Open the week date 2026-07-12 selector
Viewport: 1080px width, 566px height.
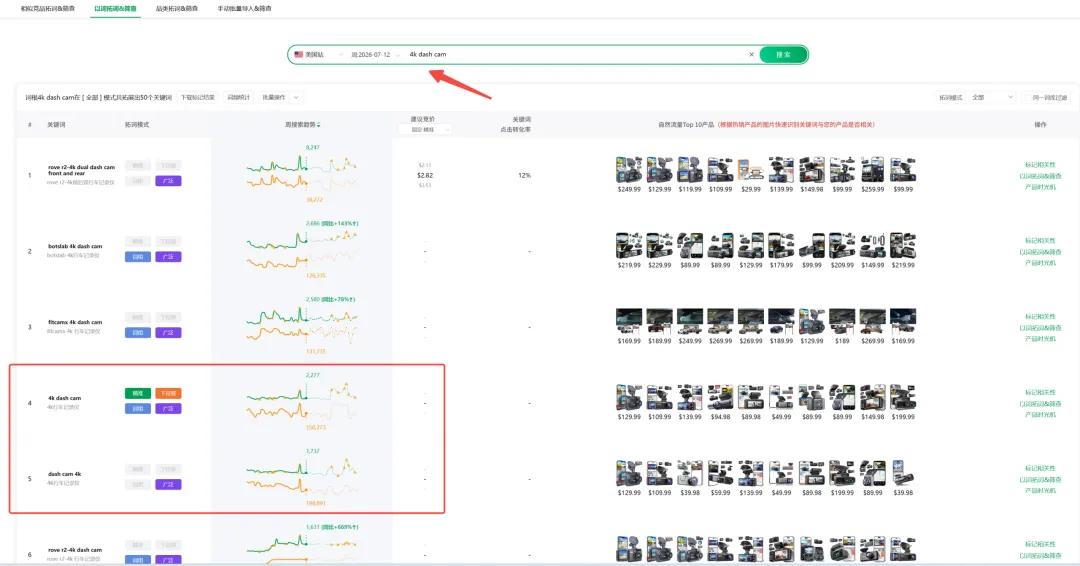point(375,54)
